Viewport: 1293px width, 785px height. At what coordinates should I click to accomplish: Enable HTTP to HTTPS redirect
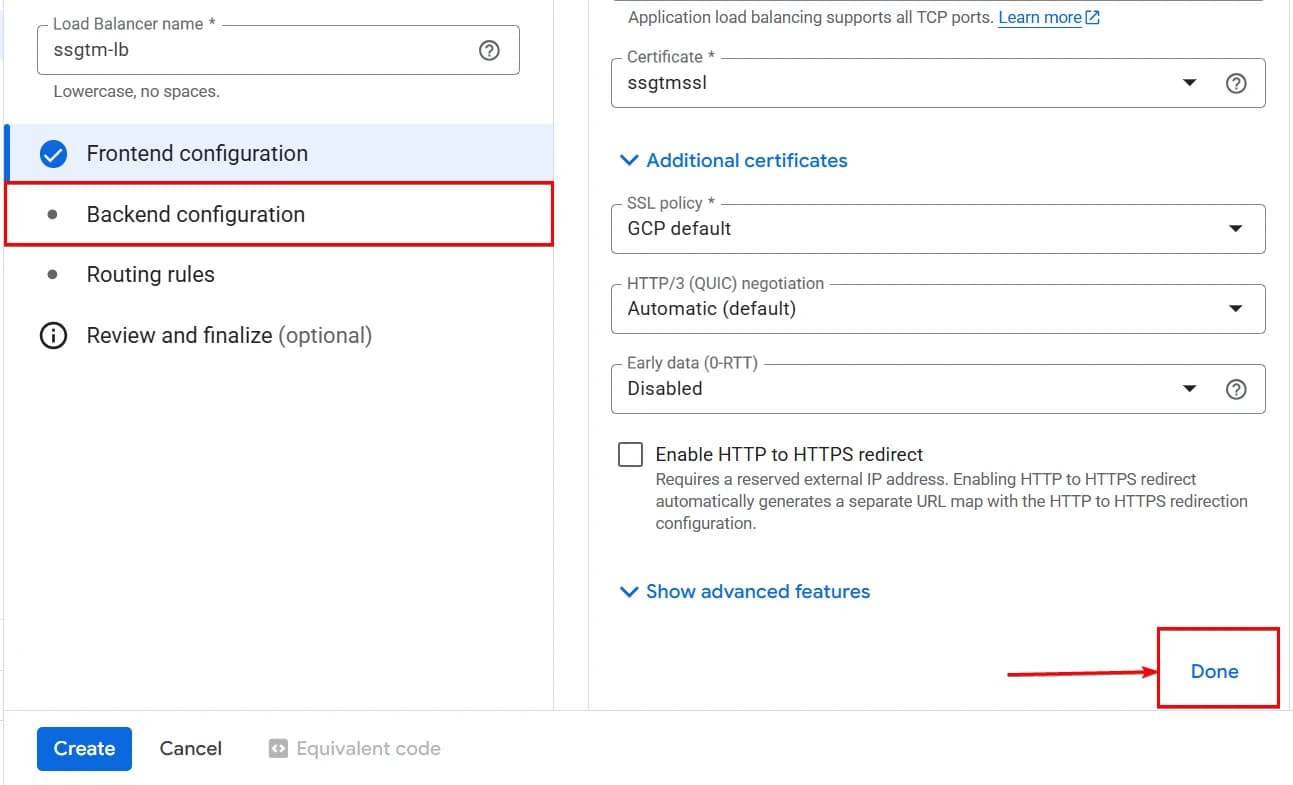click(630, 454)
